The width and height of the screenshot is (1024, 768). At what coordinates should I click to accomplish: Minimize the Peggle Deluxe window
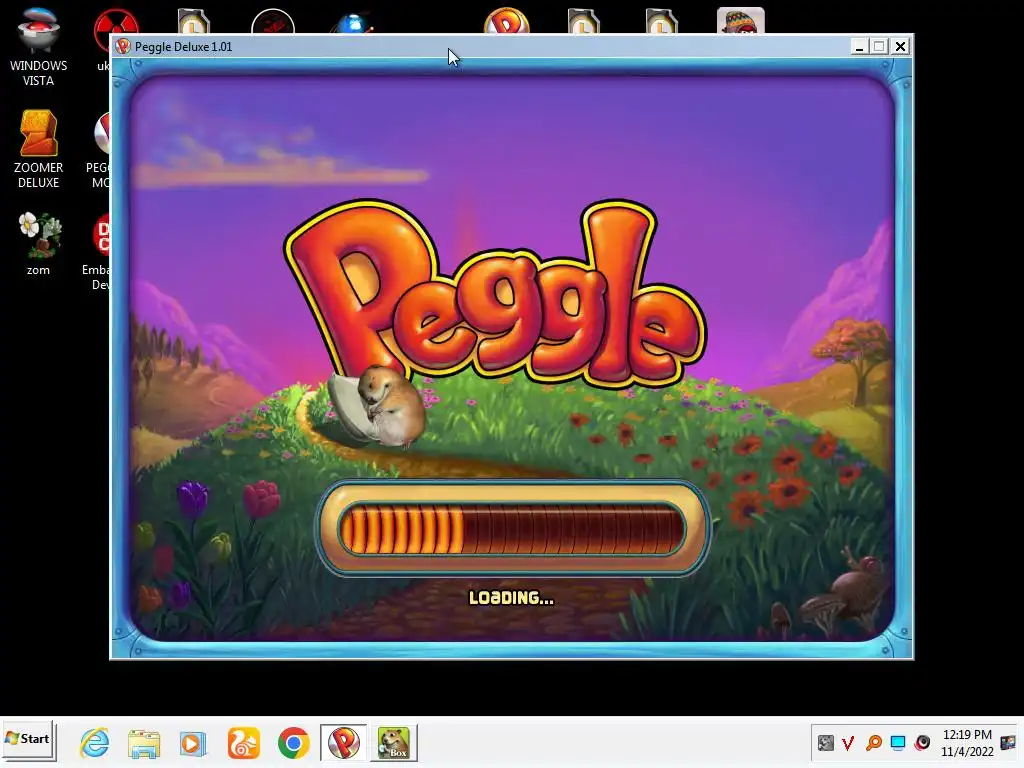(859, 46)
